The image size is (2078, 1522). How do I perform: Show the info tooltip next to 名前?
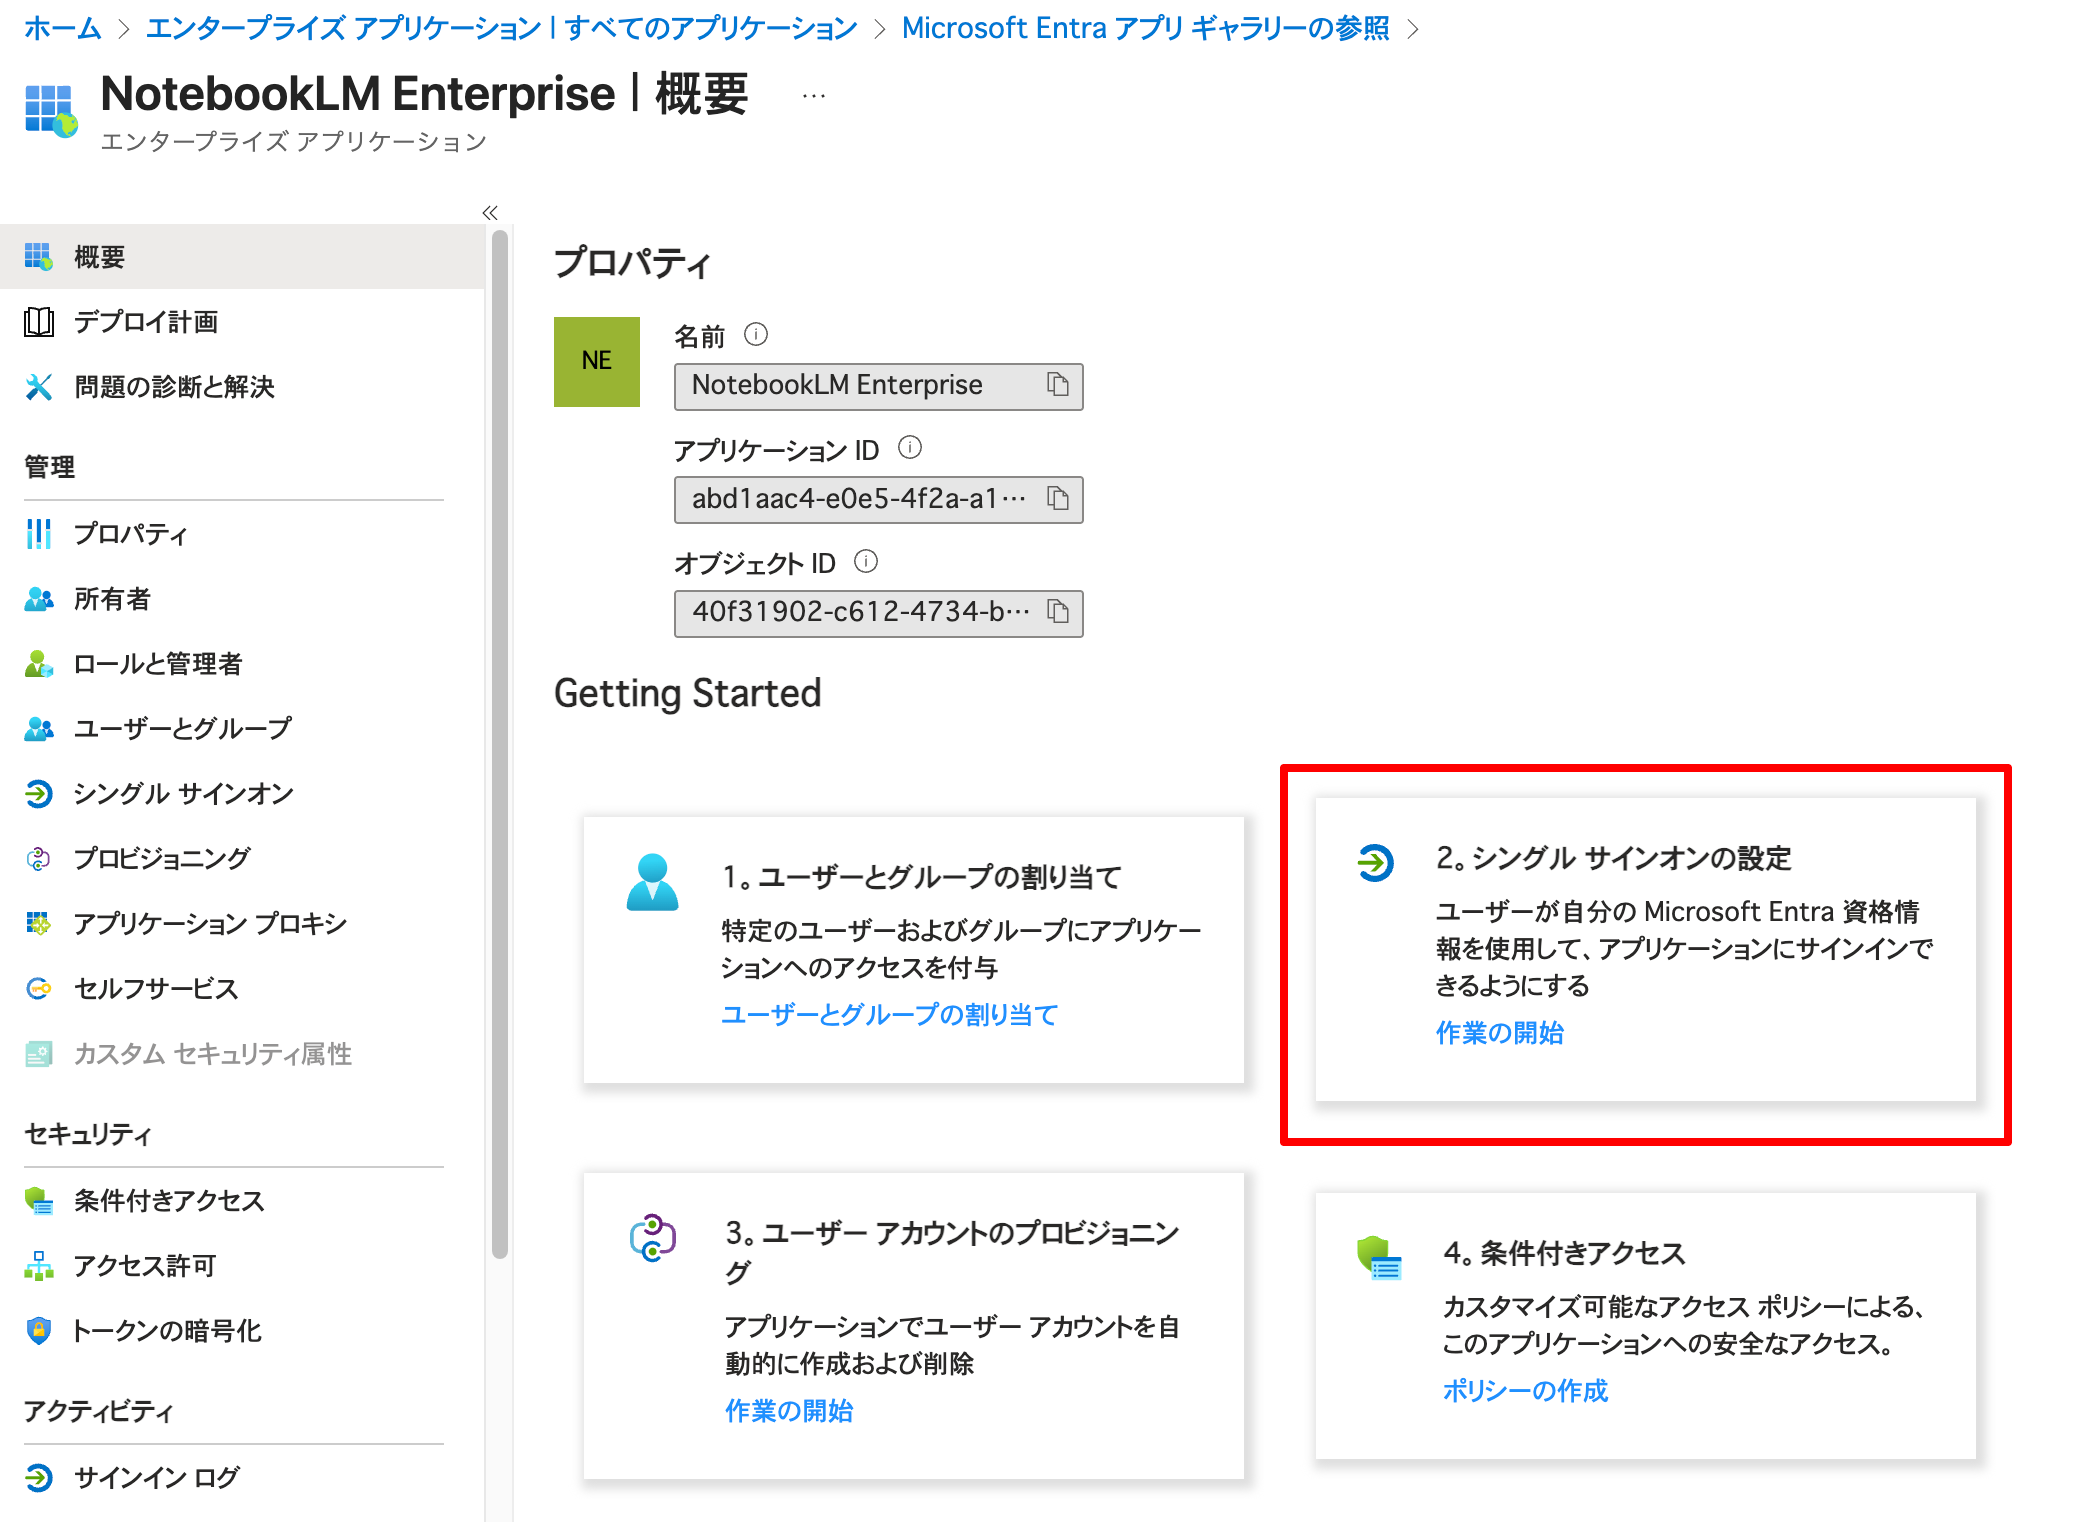[757, 335]
